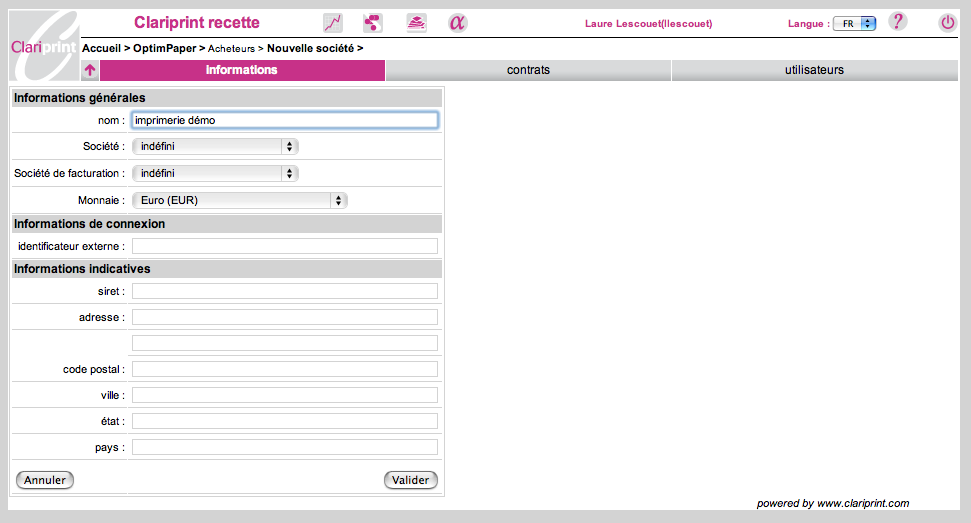
Task: Open the stacked paper icon in header
Action: 417,23
